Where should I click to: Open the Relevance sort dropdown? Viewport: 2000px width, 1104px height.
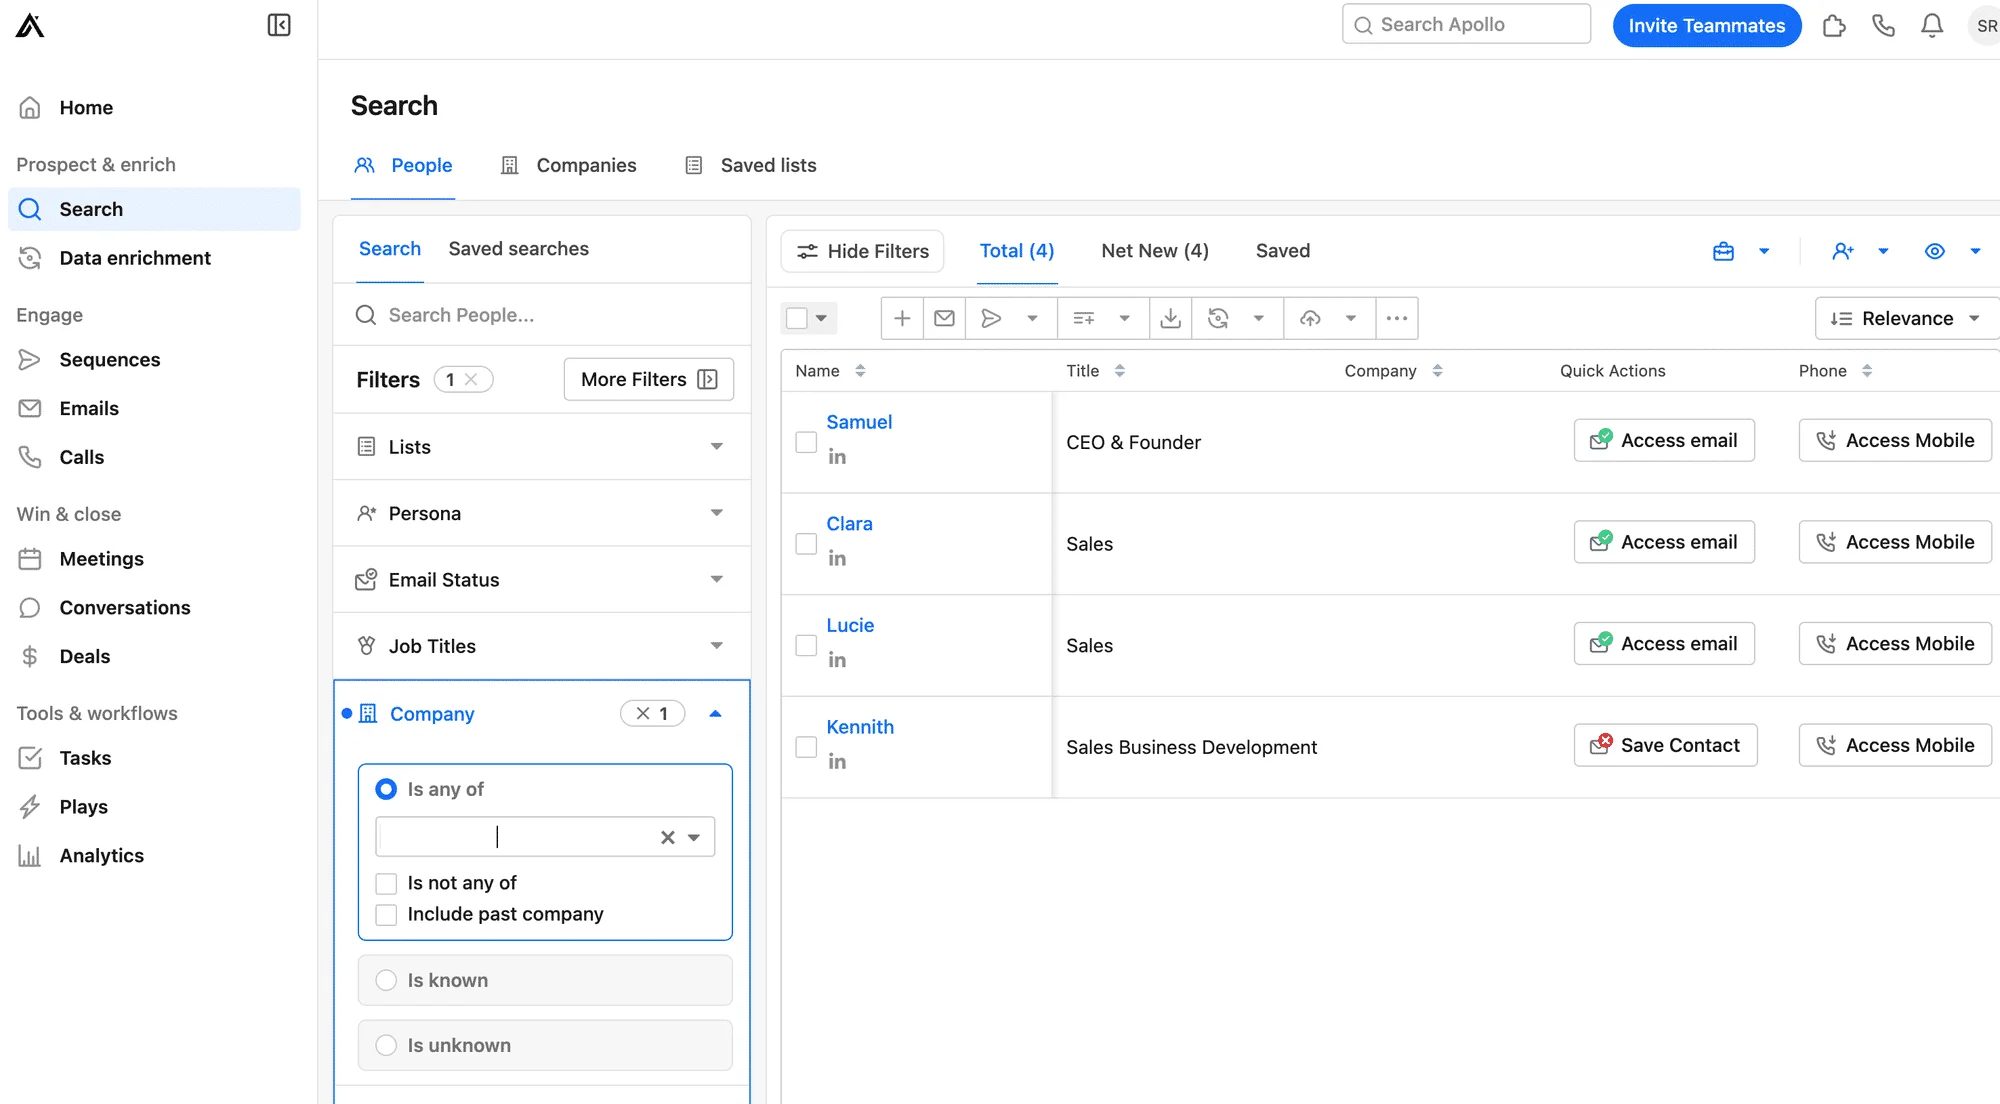click(x=1905, y=318)
